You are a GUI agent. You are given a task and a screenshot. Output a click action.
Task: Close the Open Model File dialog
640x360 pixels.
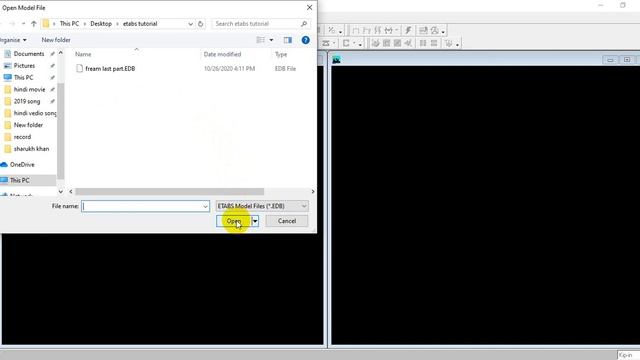coord(309,7)
